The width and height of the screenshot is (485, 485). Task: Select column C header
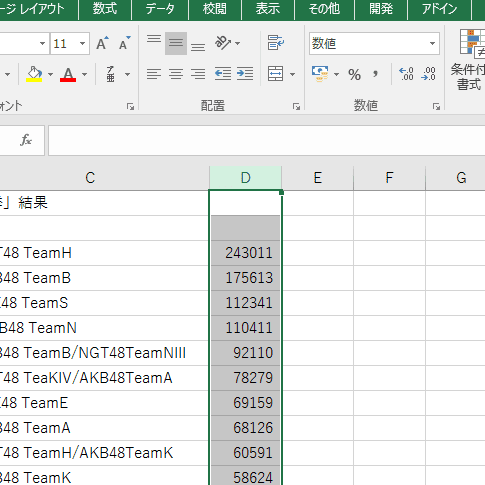click(x=104, y=178)
